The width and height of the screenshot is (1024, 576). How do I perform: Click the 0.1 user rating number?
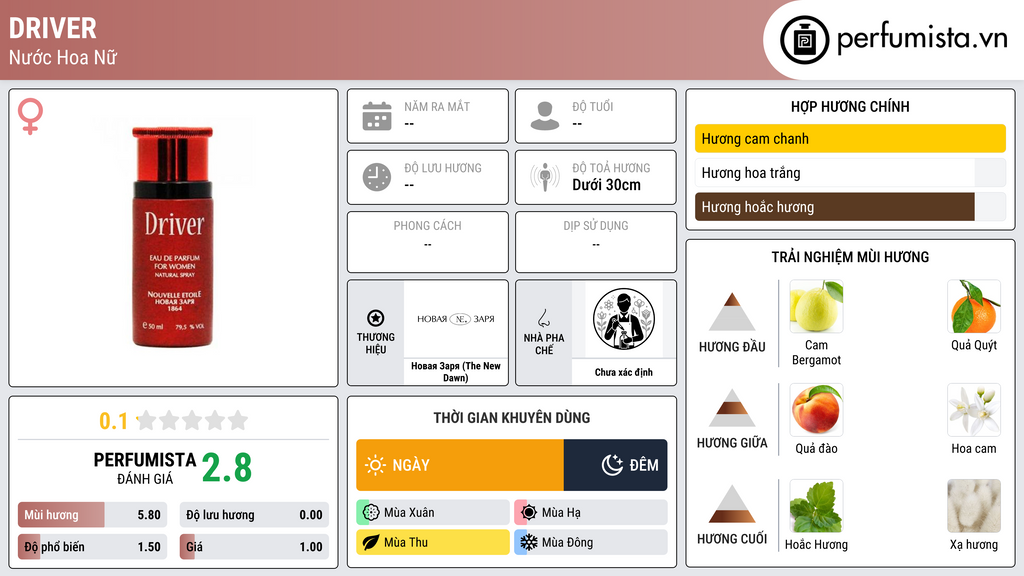pyautogui.click(x=114, y=421)
